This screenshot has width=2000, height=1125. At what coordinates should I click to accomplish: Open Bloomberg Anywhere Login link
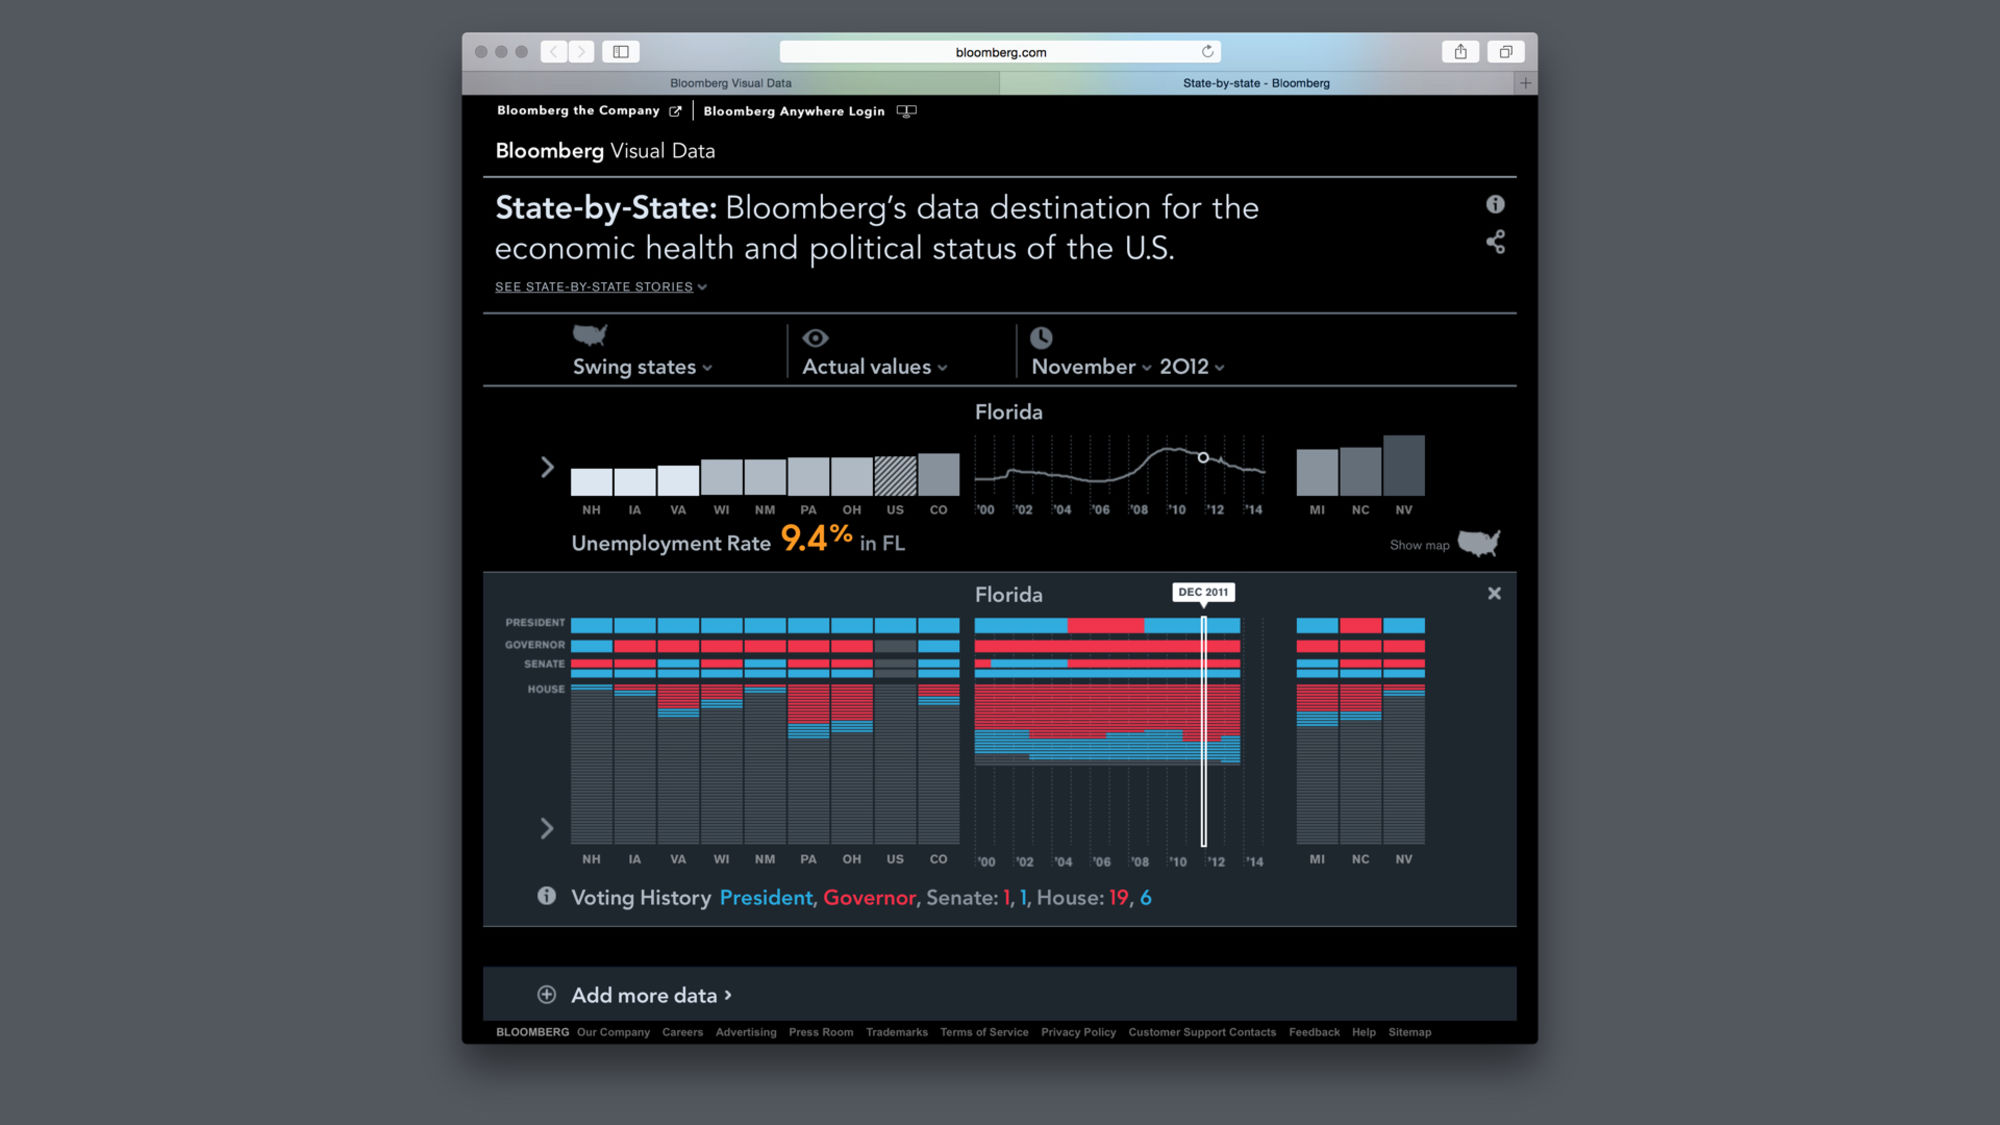[x=794, y=111]
